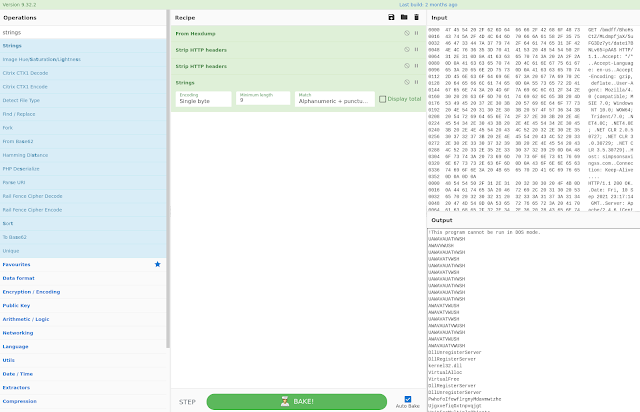Expand the Compression category
The image size is (640, 412).
click(x=83, y=401)
